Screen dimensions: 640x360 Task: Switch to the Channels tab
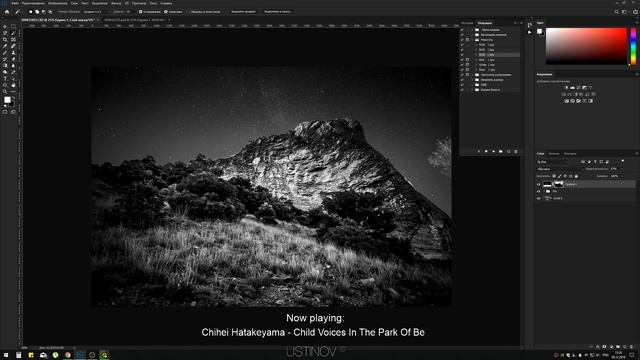(554, 153)
